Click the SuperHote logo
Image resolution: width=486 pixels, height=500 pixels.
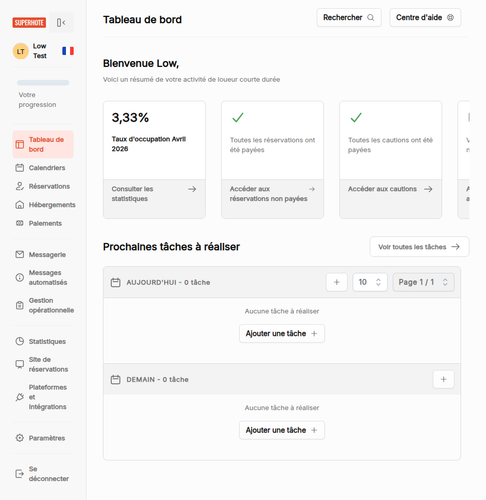29,23
